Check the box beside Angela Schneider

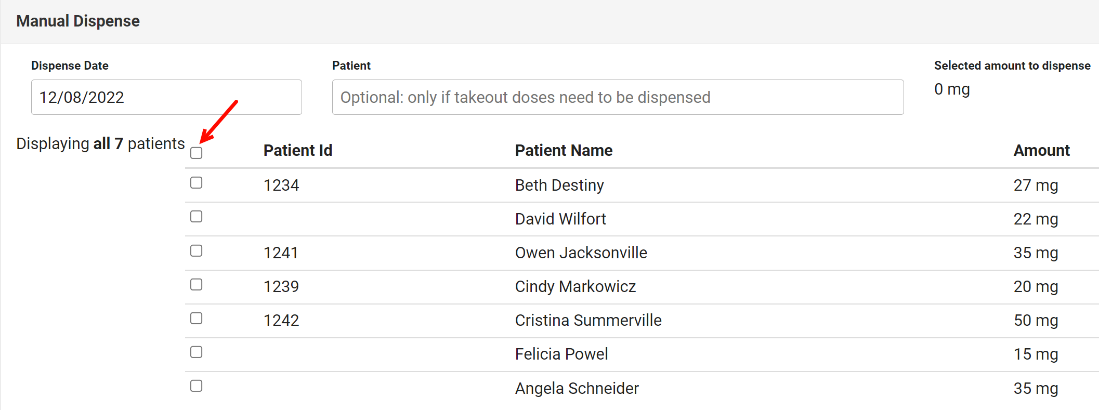tap(196, 386)
